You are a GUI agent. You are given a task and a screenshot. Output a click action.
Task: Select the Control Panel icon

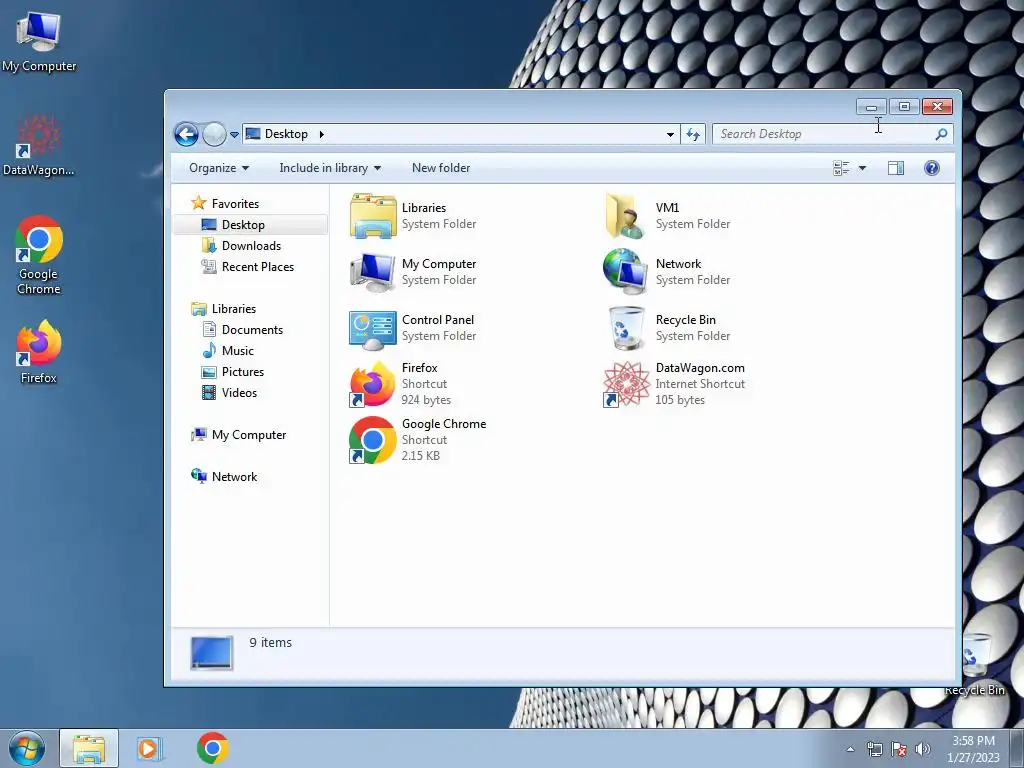[373, 330]
